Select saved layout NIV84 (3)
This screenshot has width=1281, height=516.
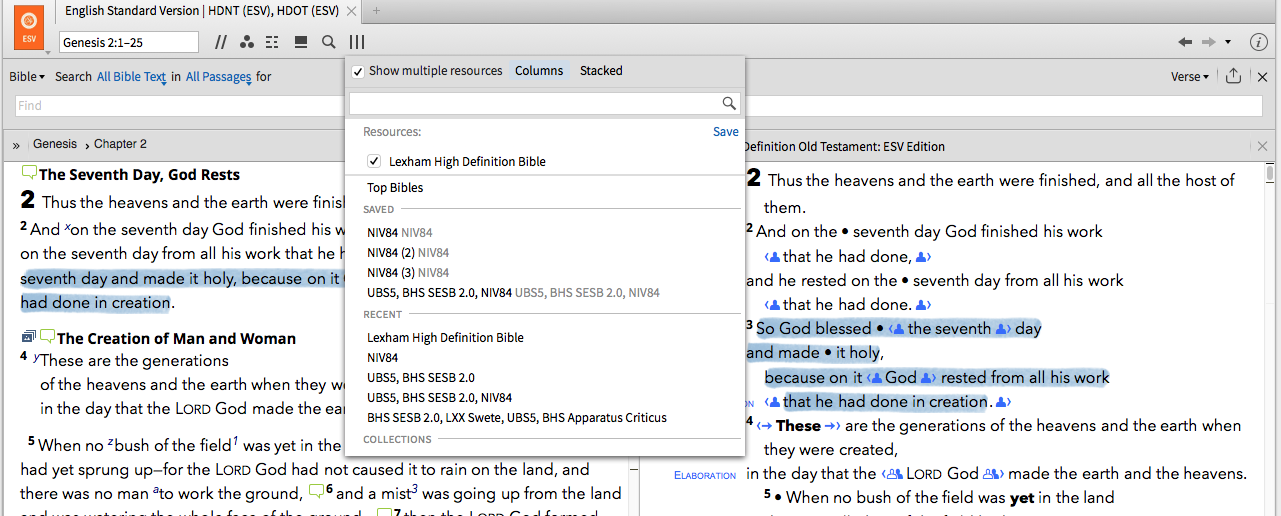point(408,272)
